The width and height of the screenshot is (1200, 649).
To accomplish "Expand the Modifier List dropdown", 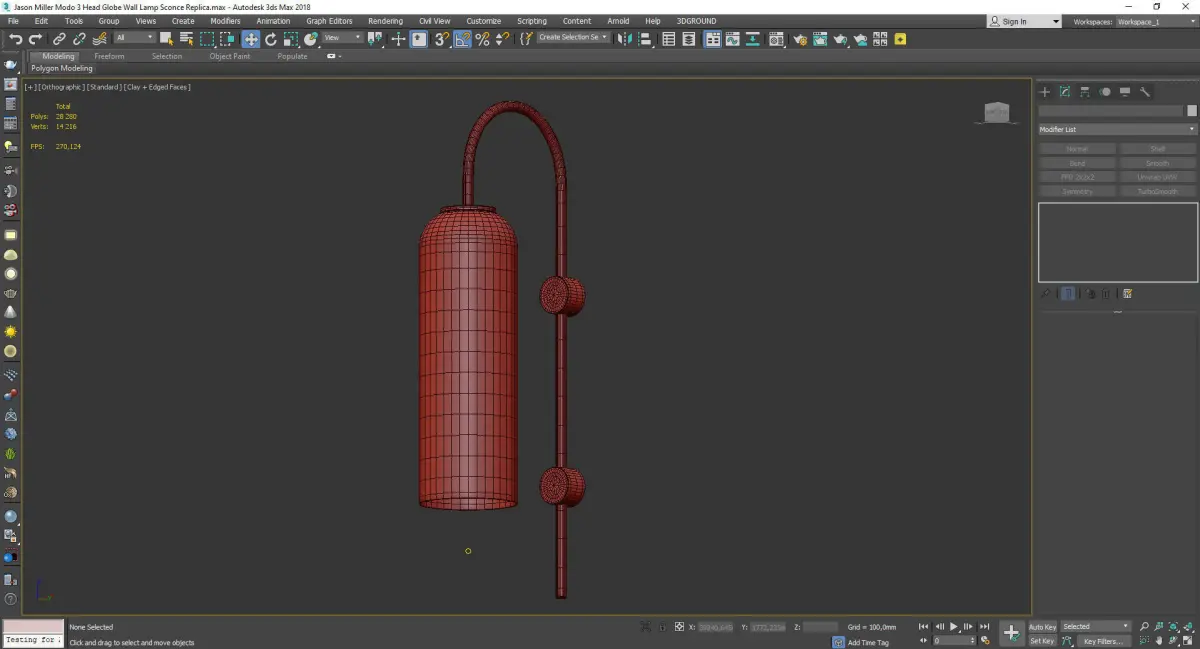I will coord(1117,130).
